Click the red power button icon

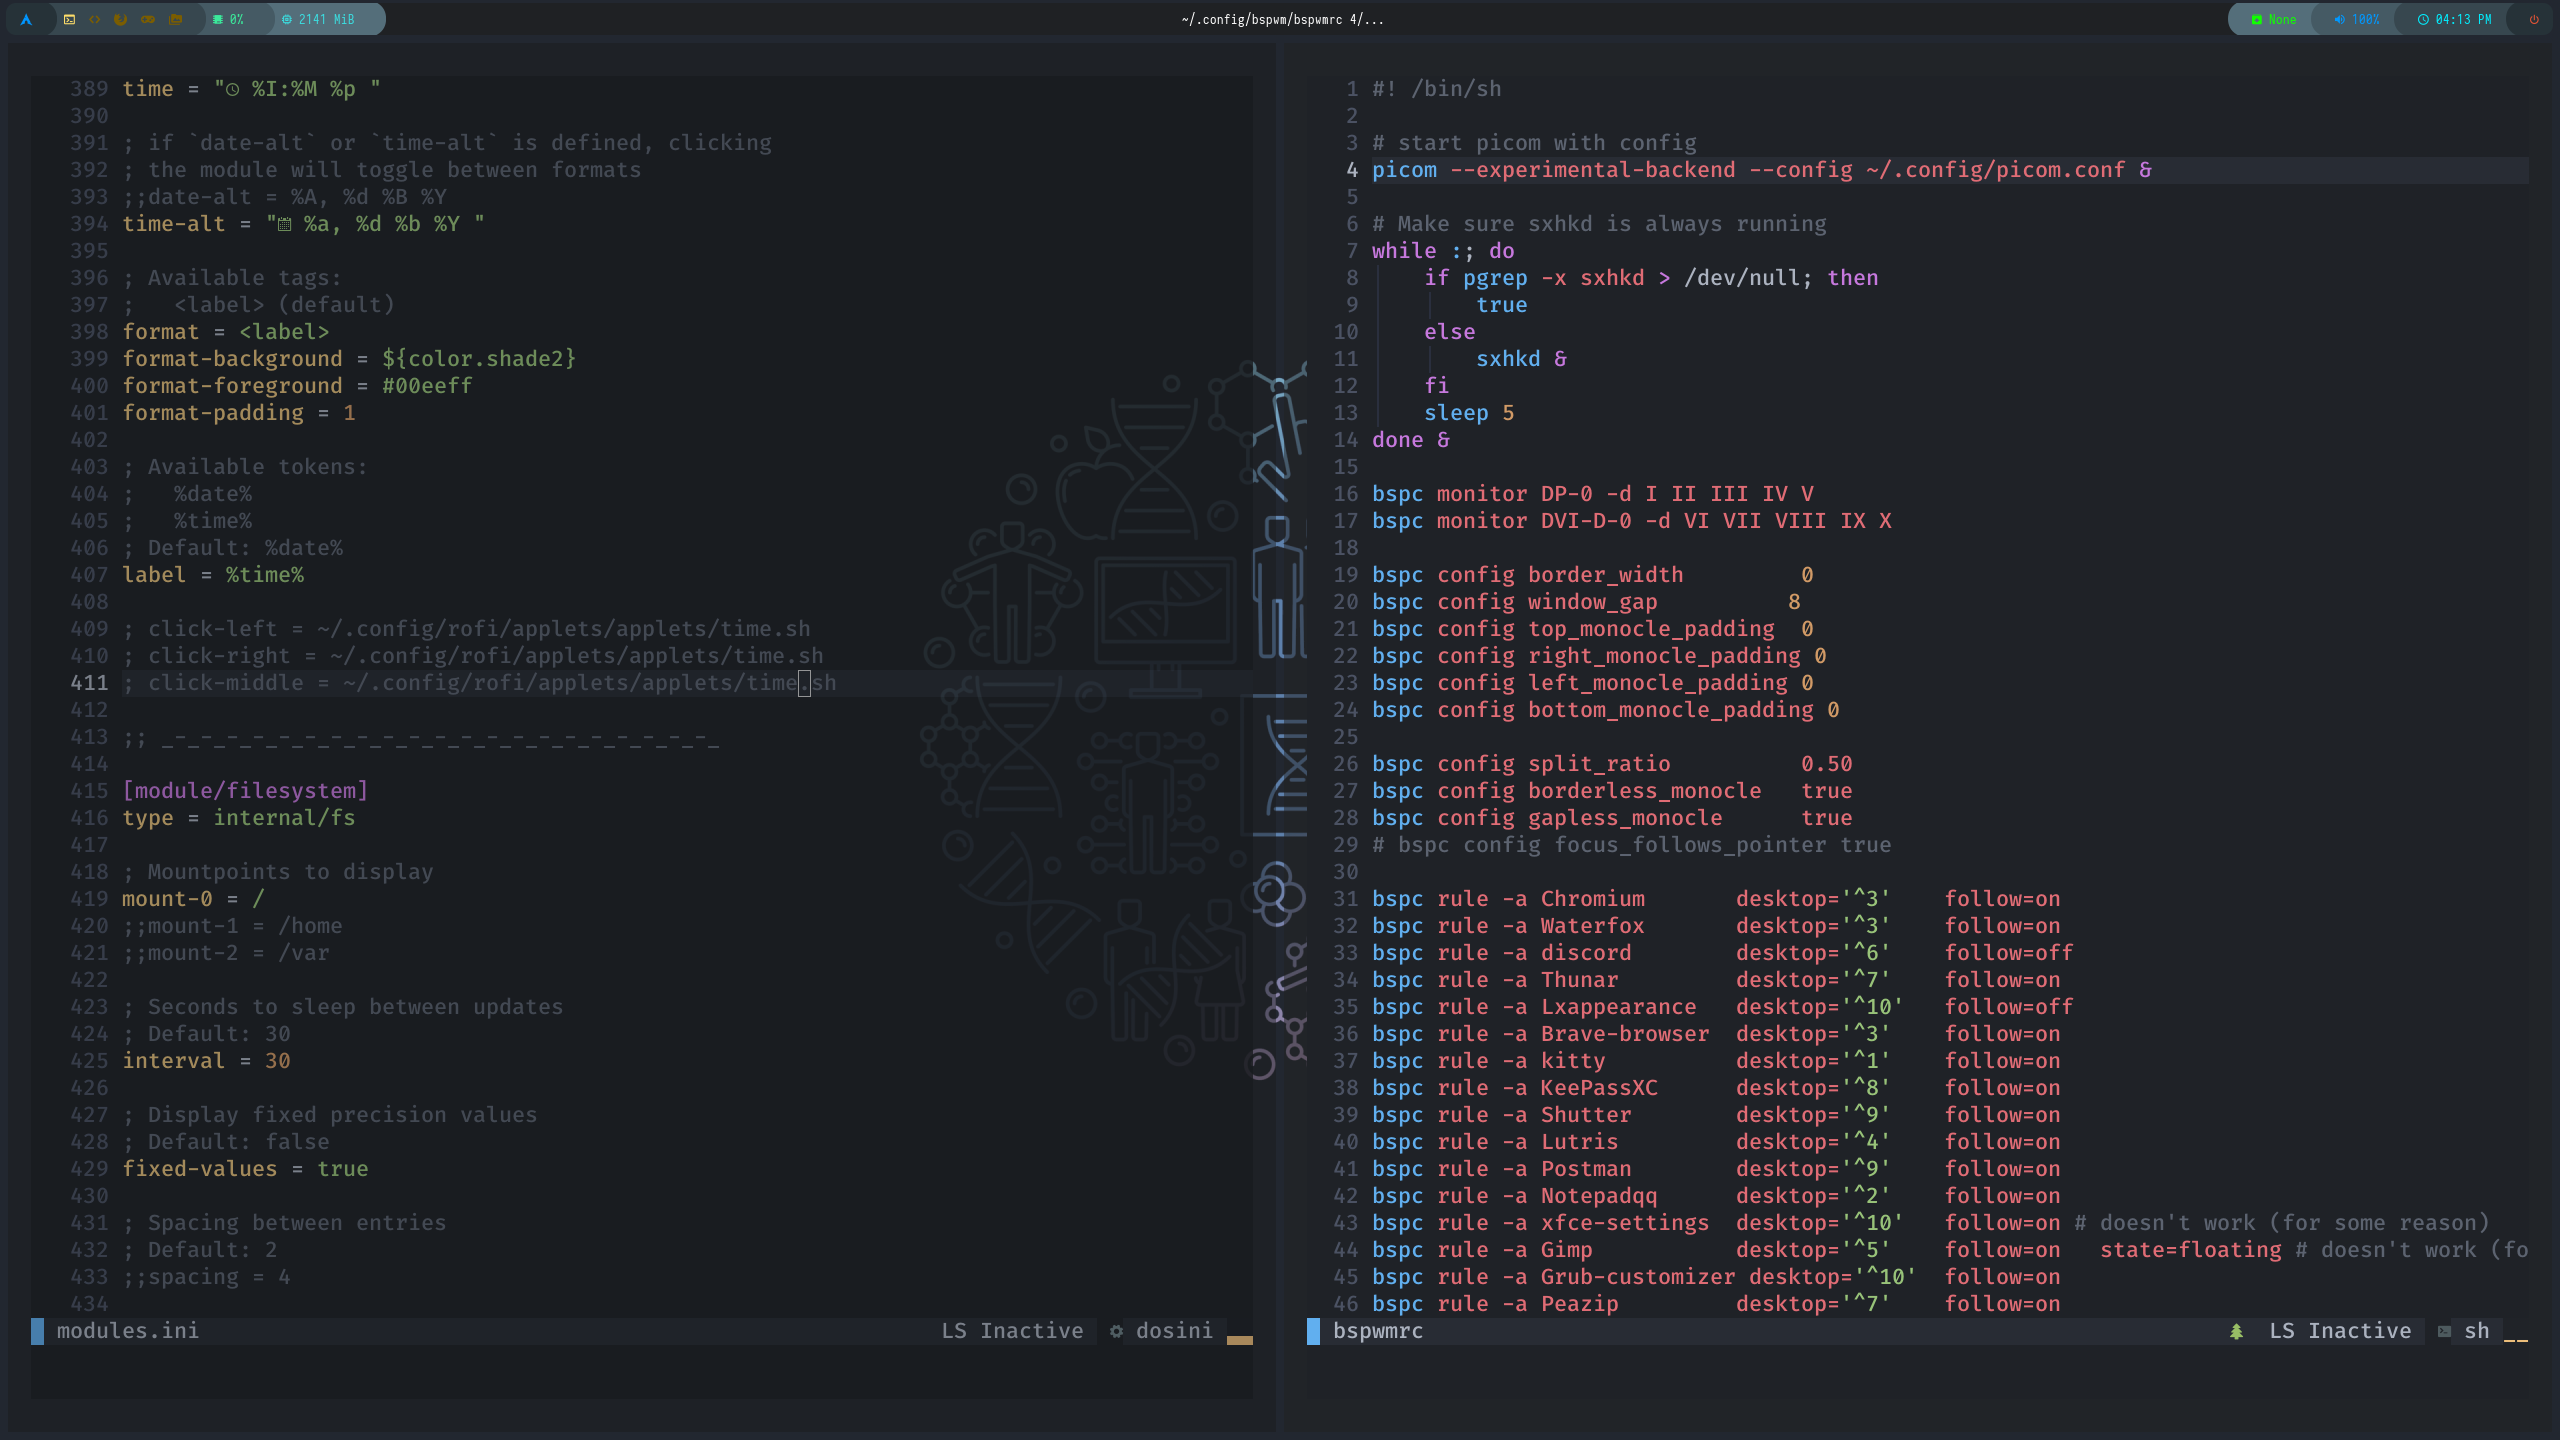click(2533, 19)
